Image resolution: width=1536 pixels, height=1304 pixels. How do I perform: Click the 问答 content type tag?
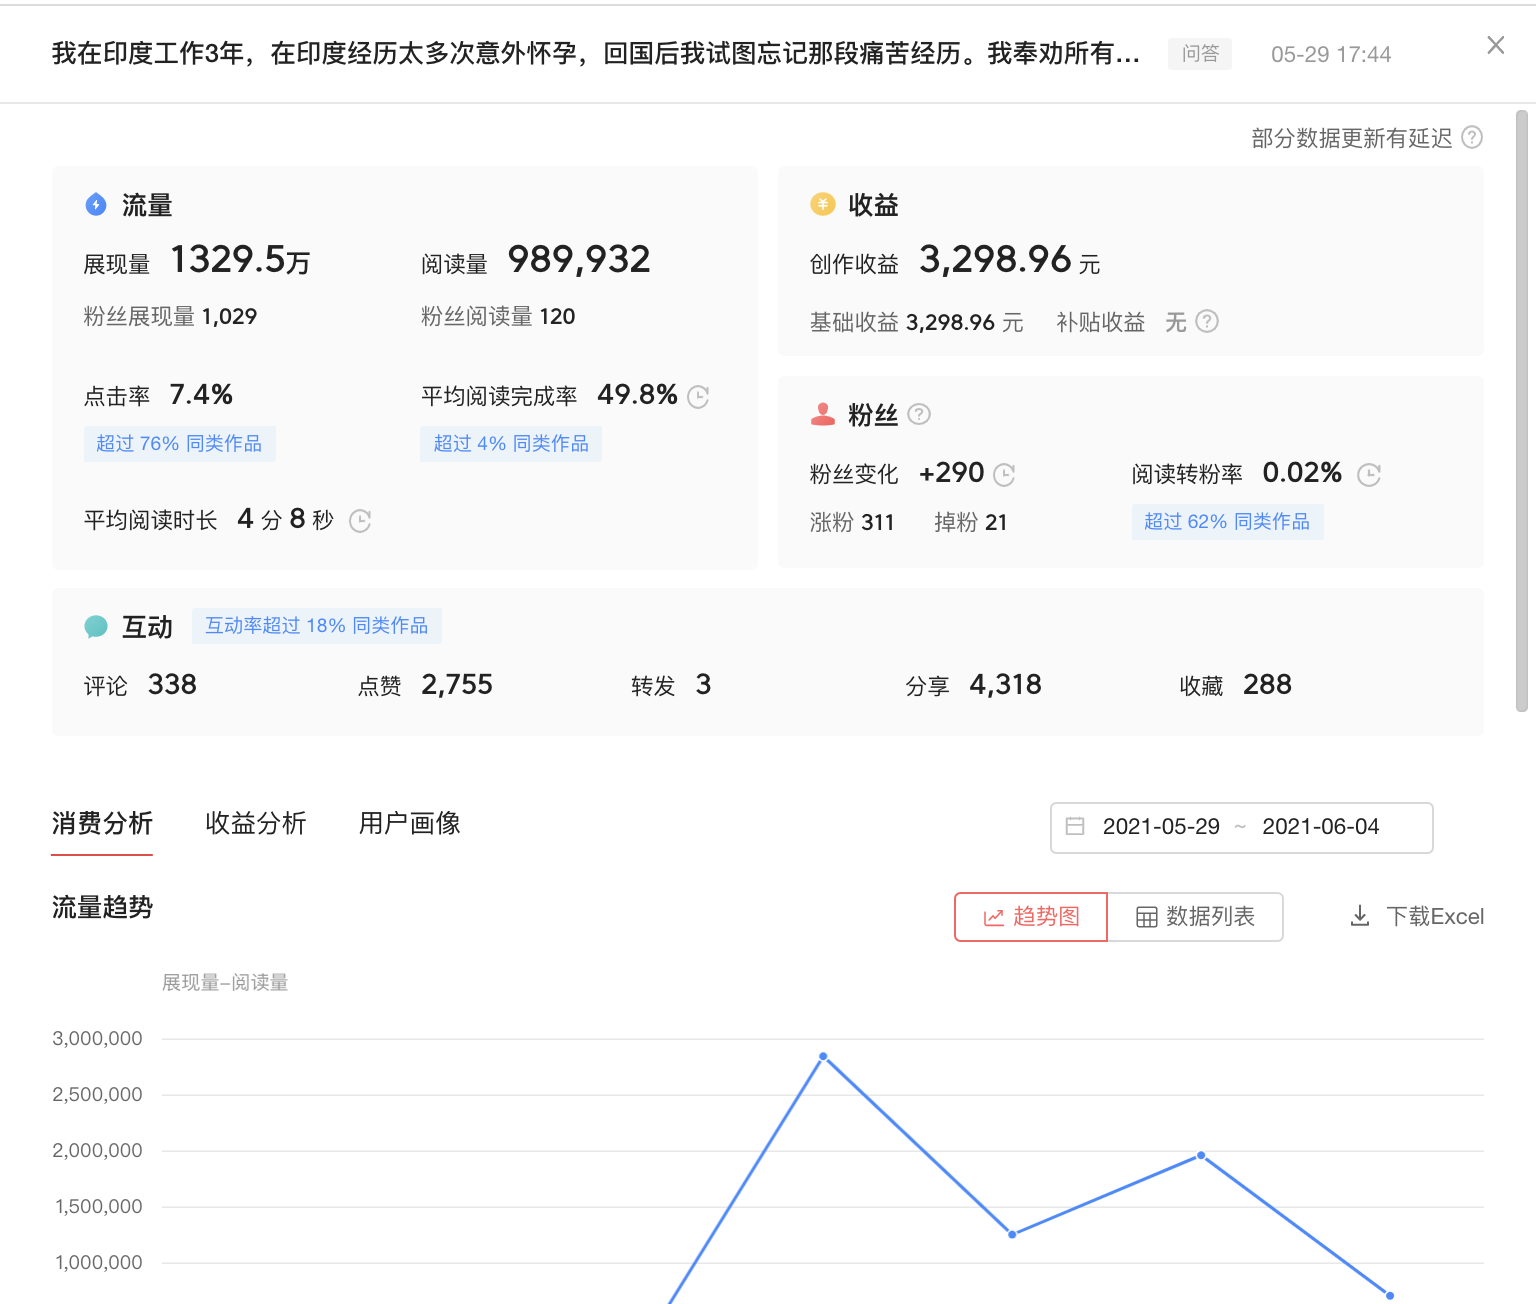pos(1200,54)
